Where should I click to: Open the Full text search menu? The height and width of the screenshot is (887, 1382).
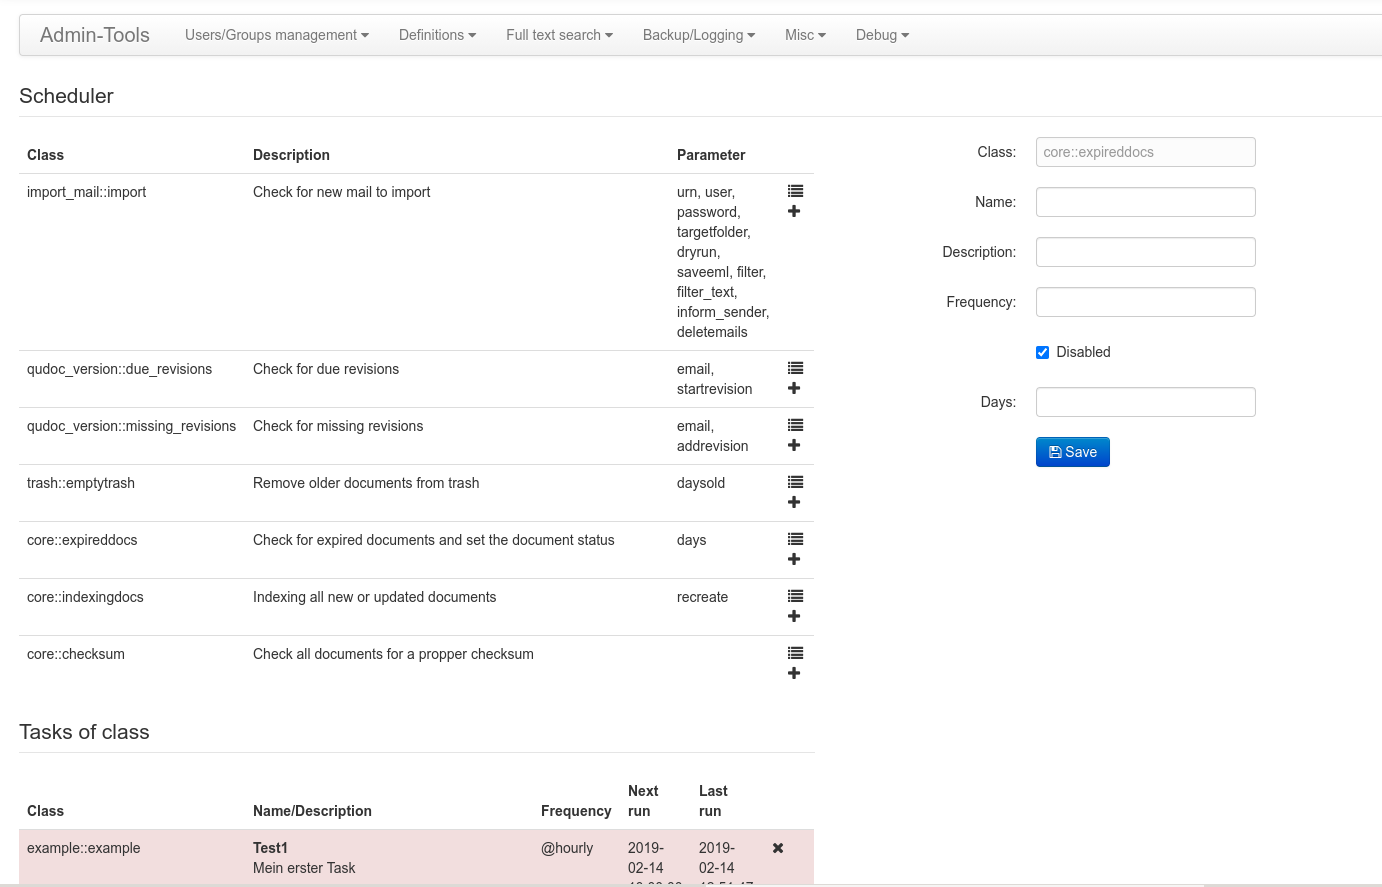[559, 35]
